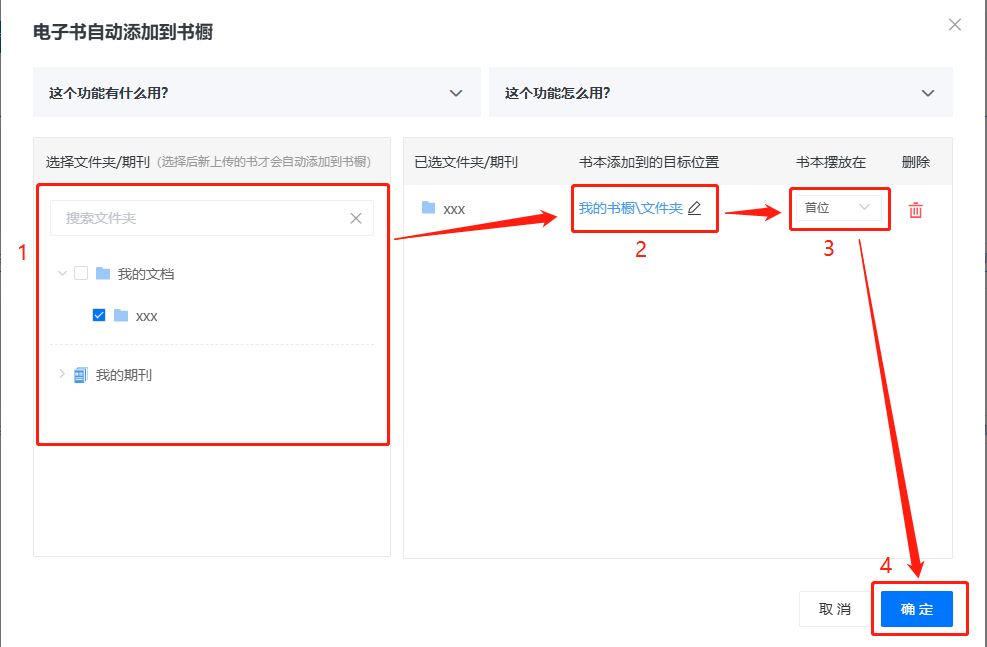The image size is (987, 647).
Task: Focus the 搜索文件夹 search field
Action: pos(200,218)
